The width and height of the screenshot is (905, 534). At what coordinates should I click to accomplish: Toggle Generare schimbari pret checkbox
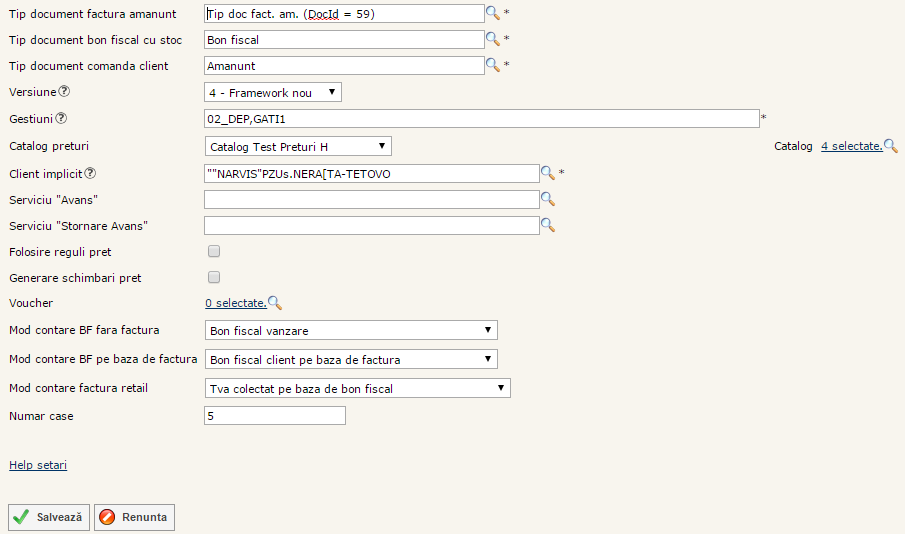click(214, 277)
